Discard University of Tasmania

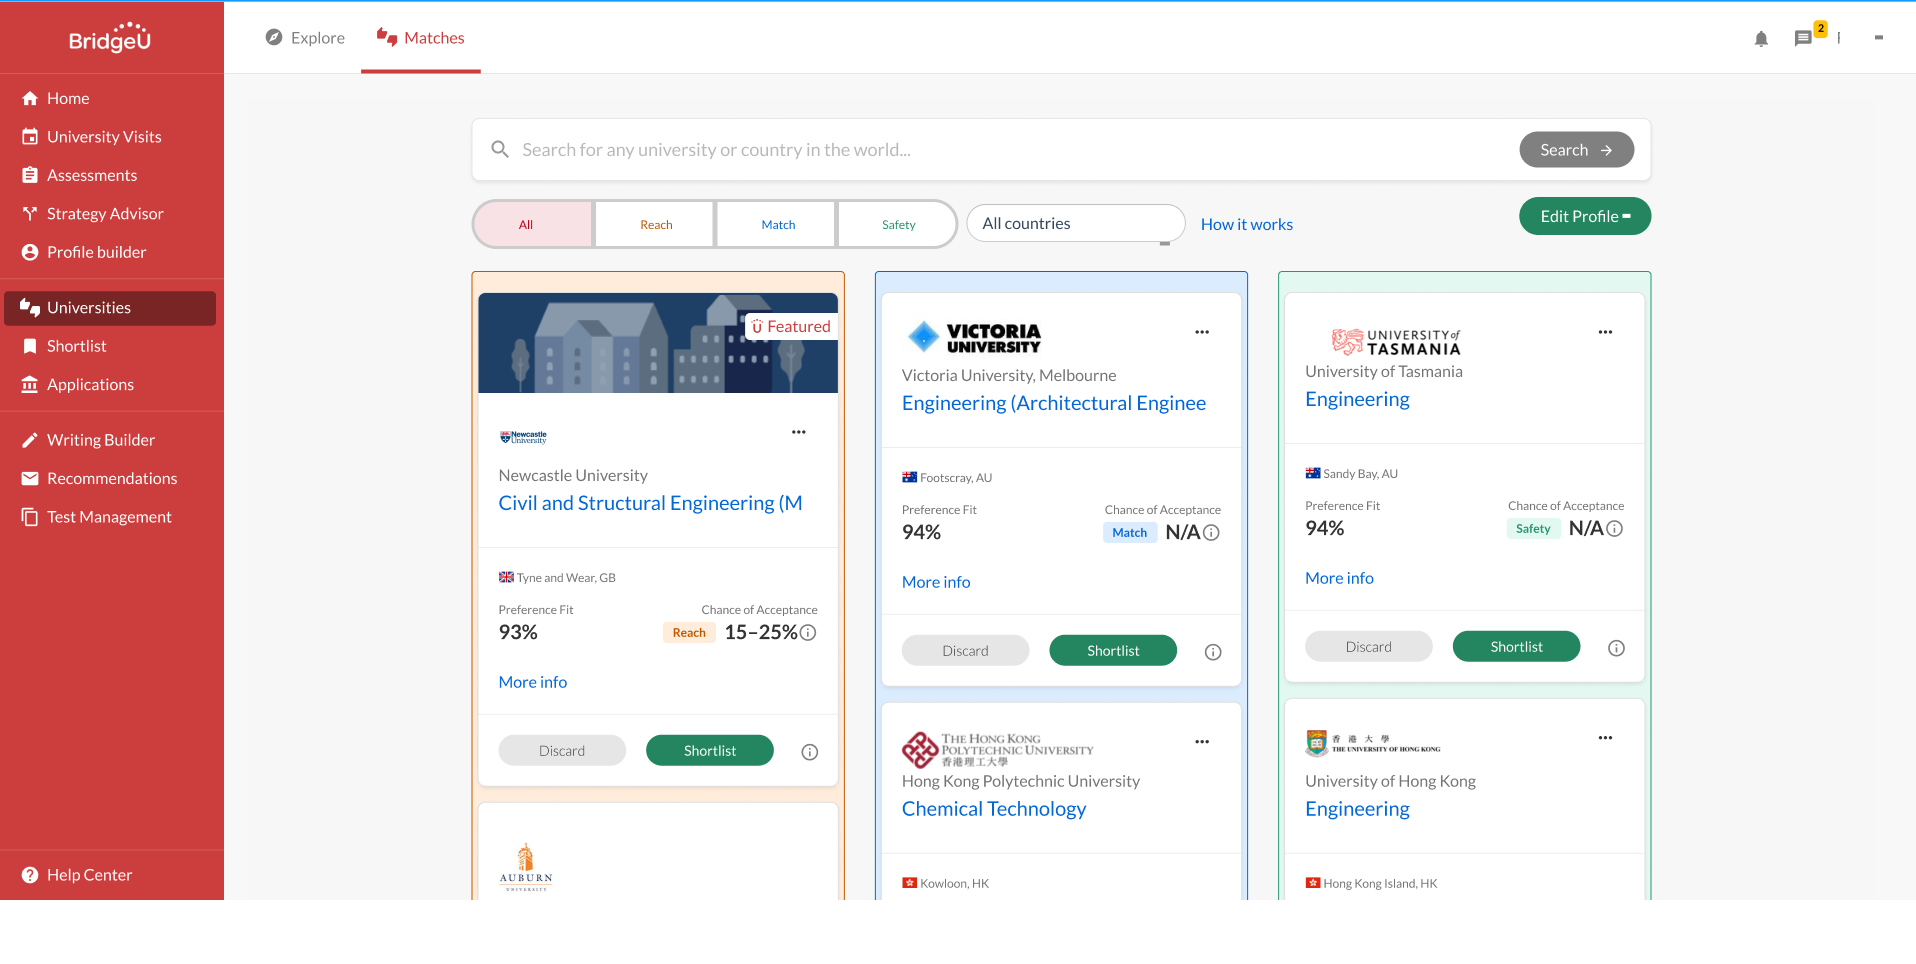coord(1368,647)
